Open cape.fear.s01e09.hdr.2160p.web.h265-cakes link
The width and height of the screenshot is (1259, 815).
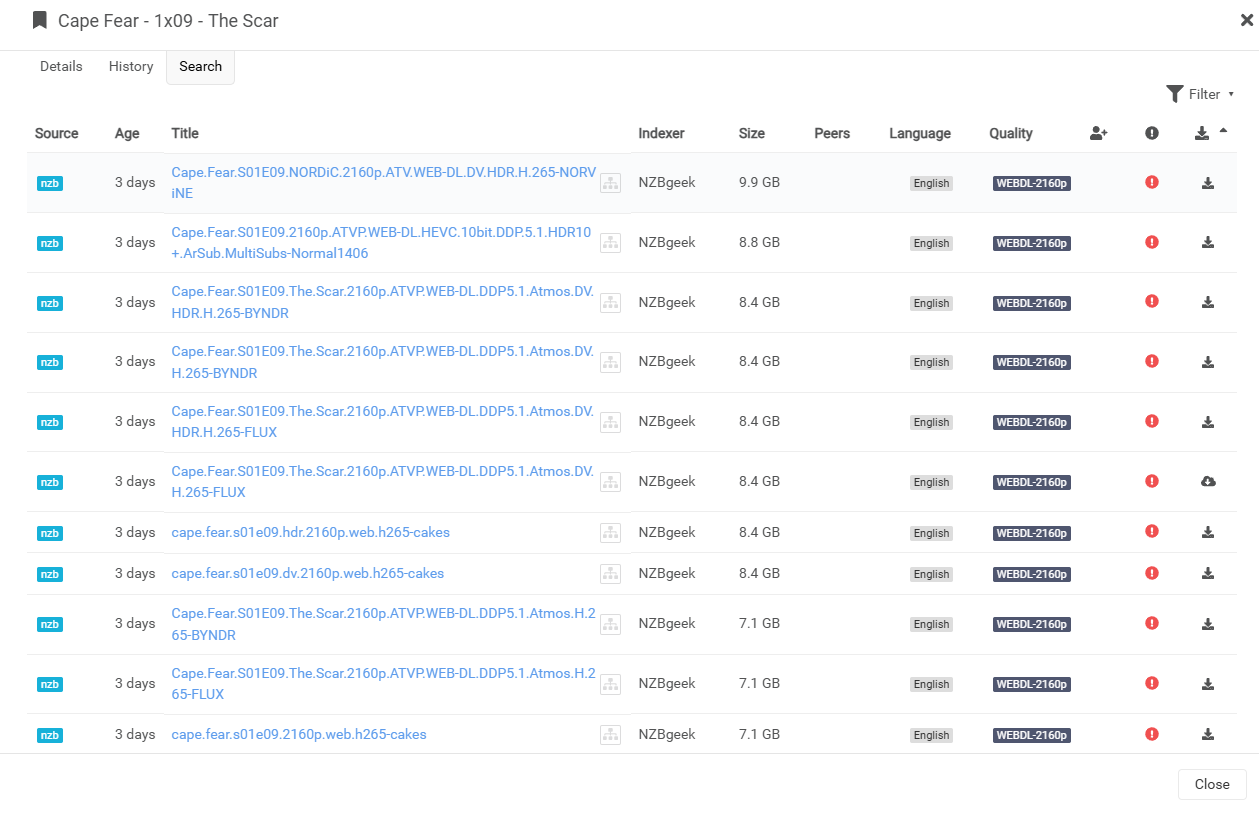coord(310,532)
